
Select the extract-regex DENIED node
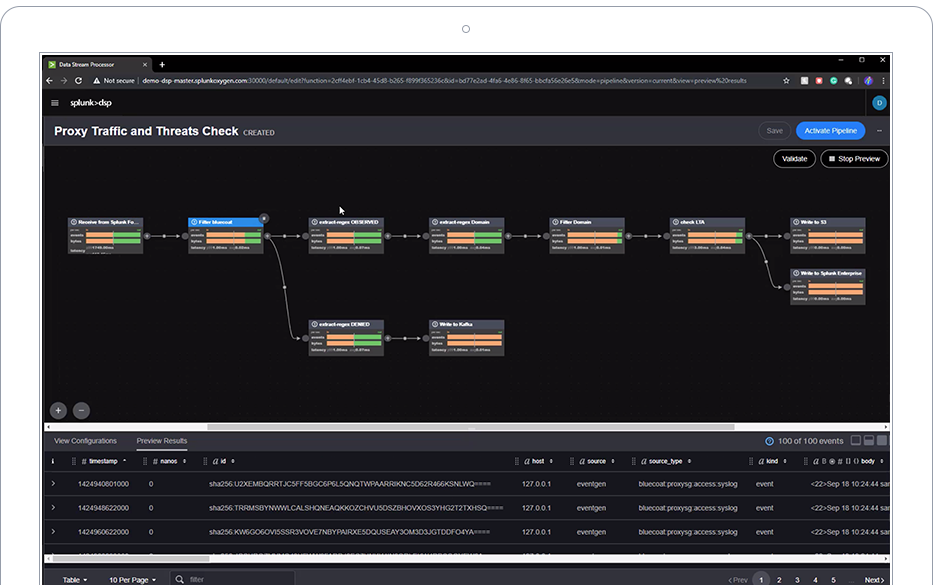point(346,338)
